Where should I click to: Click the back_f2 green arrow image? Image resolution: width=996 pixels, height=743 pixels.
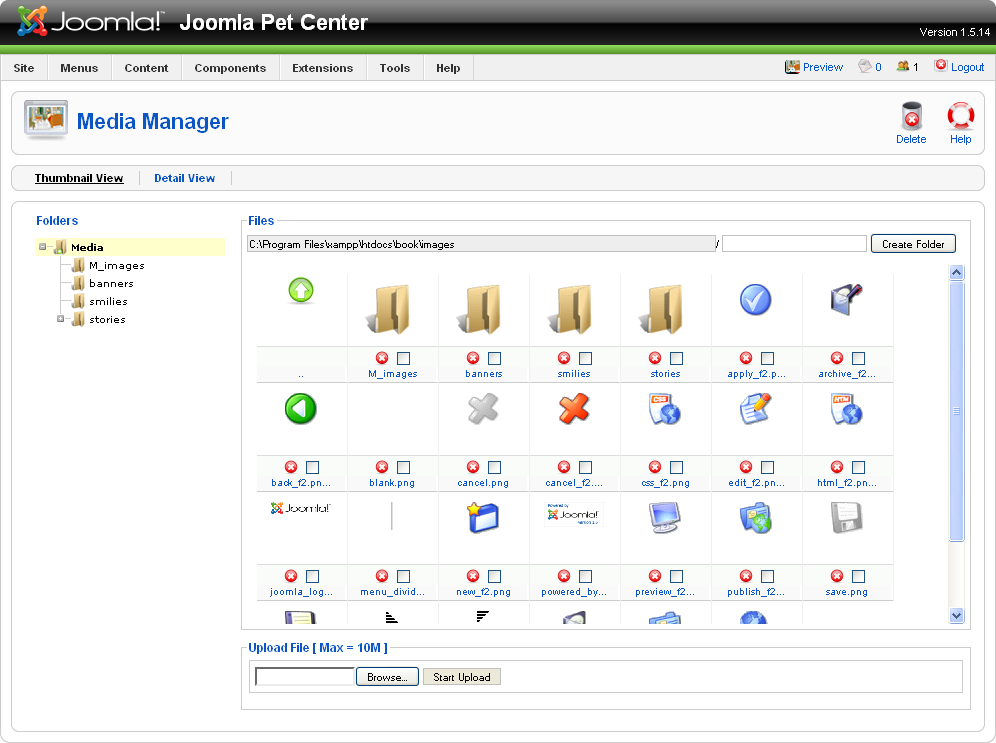(300, 408)
